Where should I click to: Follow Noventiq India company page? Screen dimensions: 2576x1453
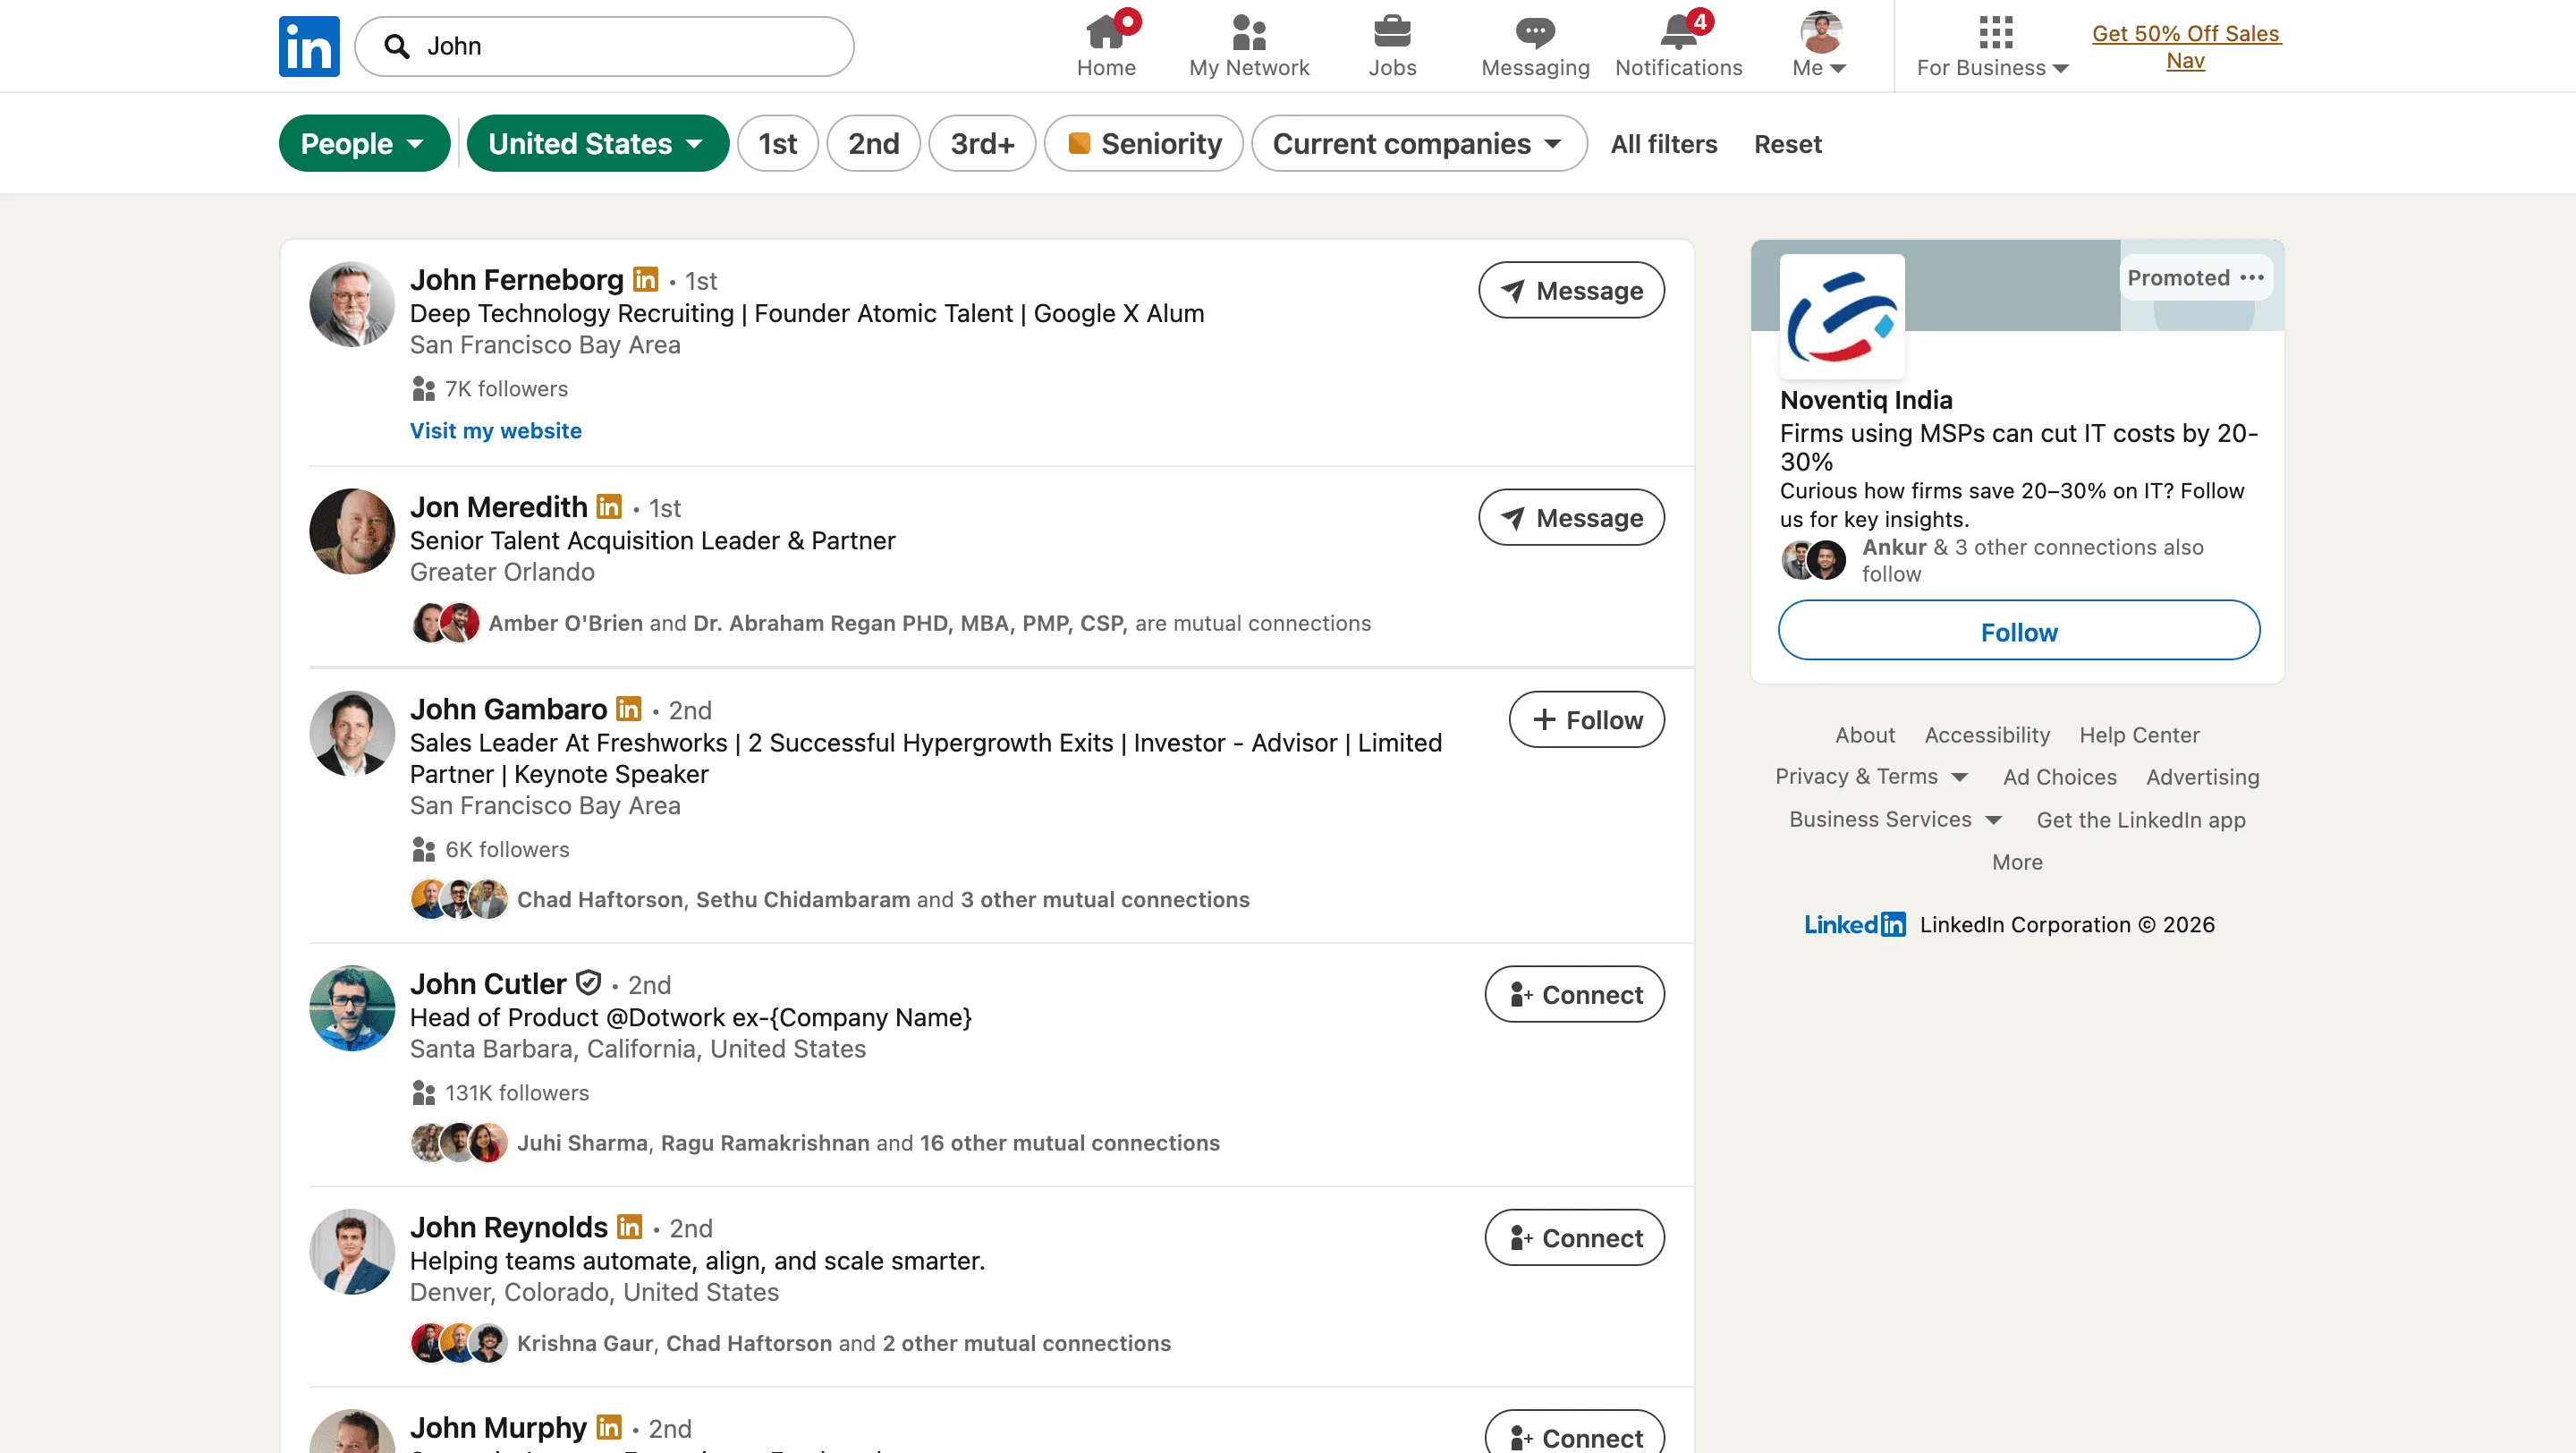(x=2018, y=630)
